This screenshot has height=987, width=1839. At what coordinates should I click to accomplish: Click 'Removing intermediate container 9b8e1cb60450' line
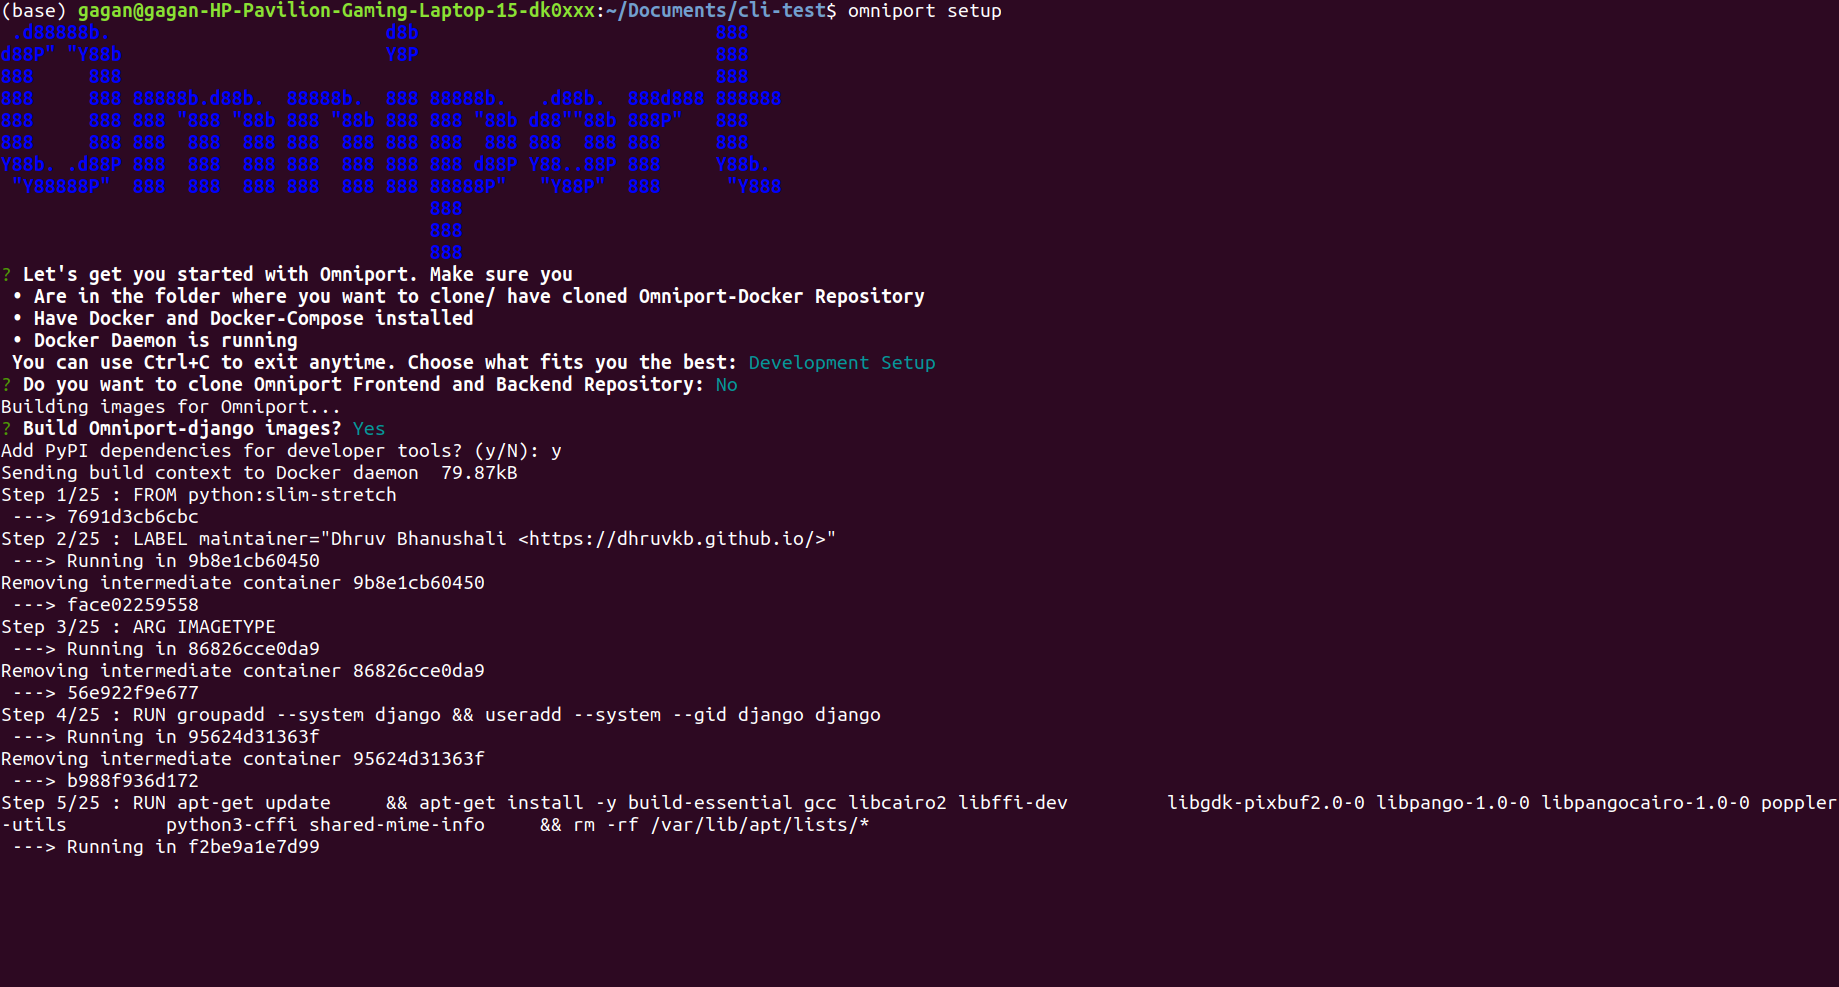(x=243, y=583)
